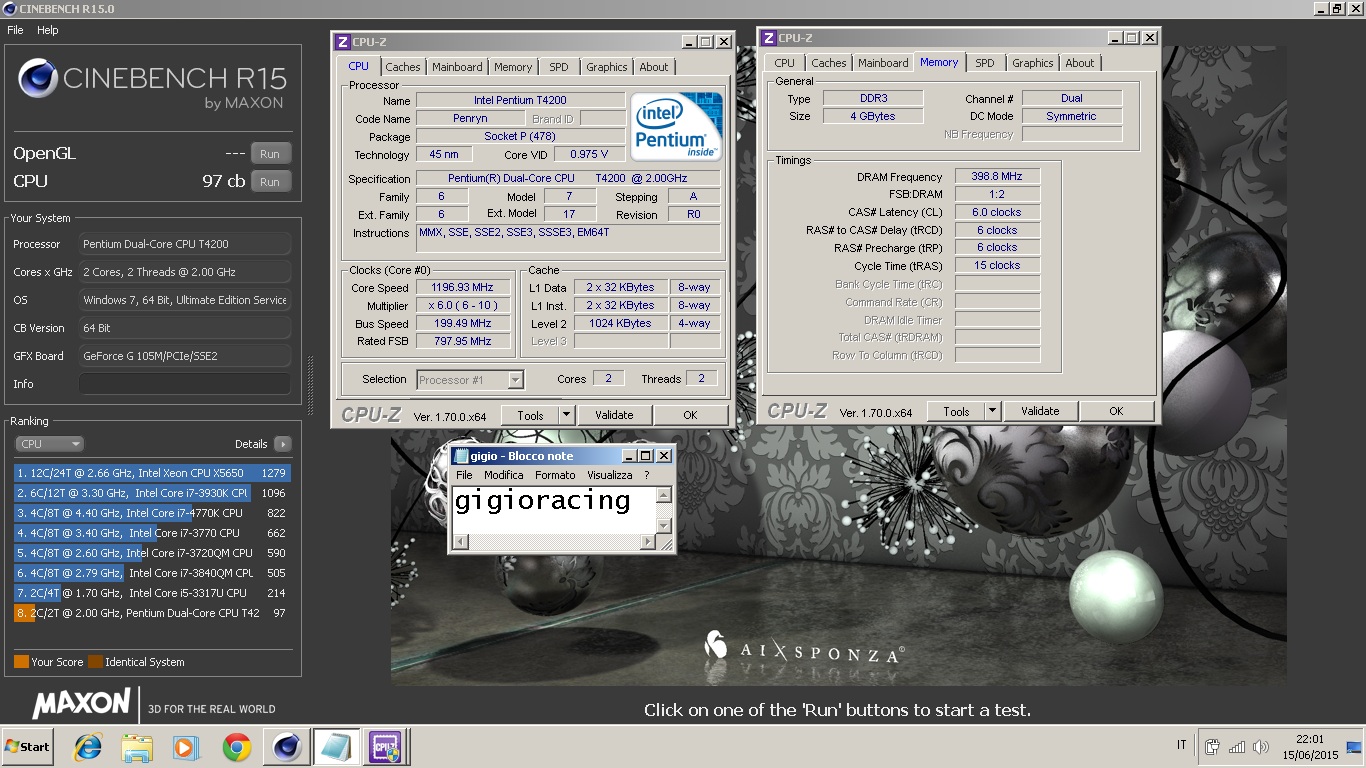Select the Core i7-3840QM ranking row

coord(152,573)
